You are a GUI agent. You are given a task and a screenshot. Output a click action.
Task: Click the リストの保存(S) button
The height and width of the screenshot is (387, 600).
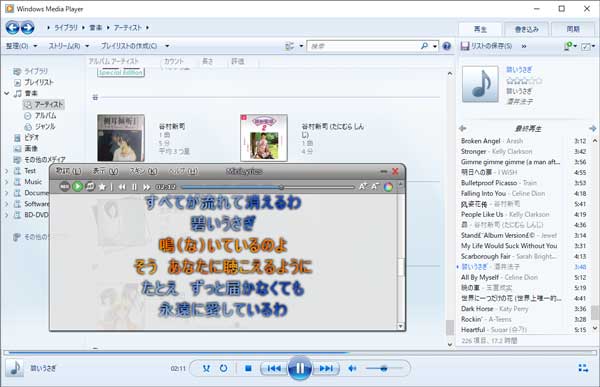coord(486,46)
